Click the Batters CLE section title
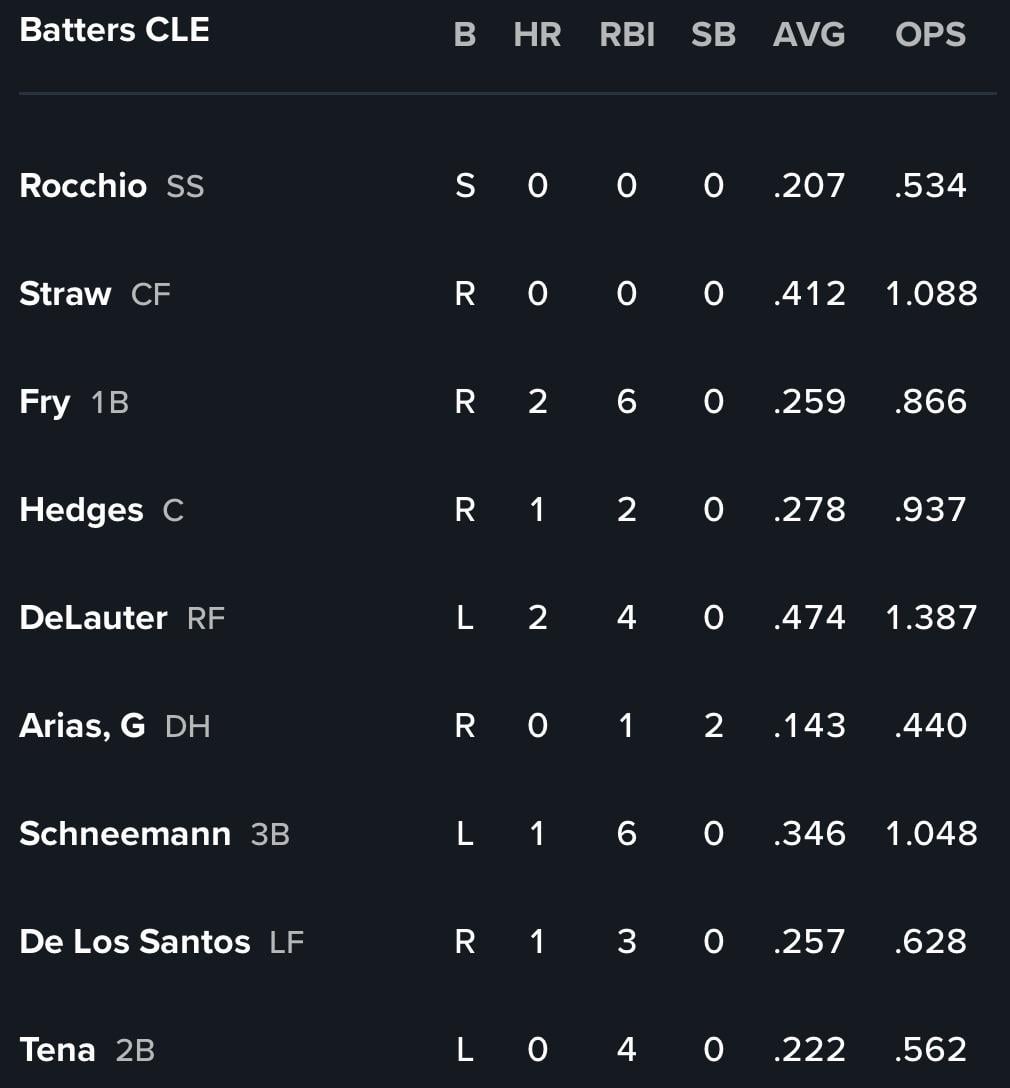The height and width of the screenshot is (1088, 1010). tap(114, 30)
